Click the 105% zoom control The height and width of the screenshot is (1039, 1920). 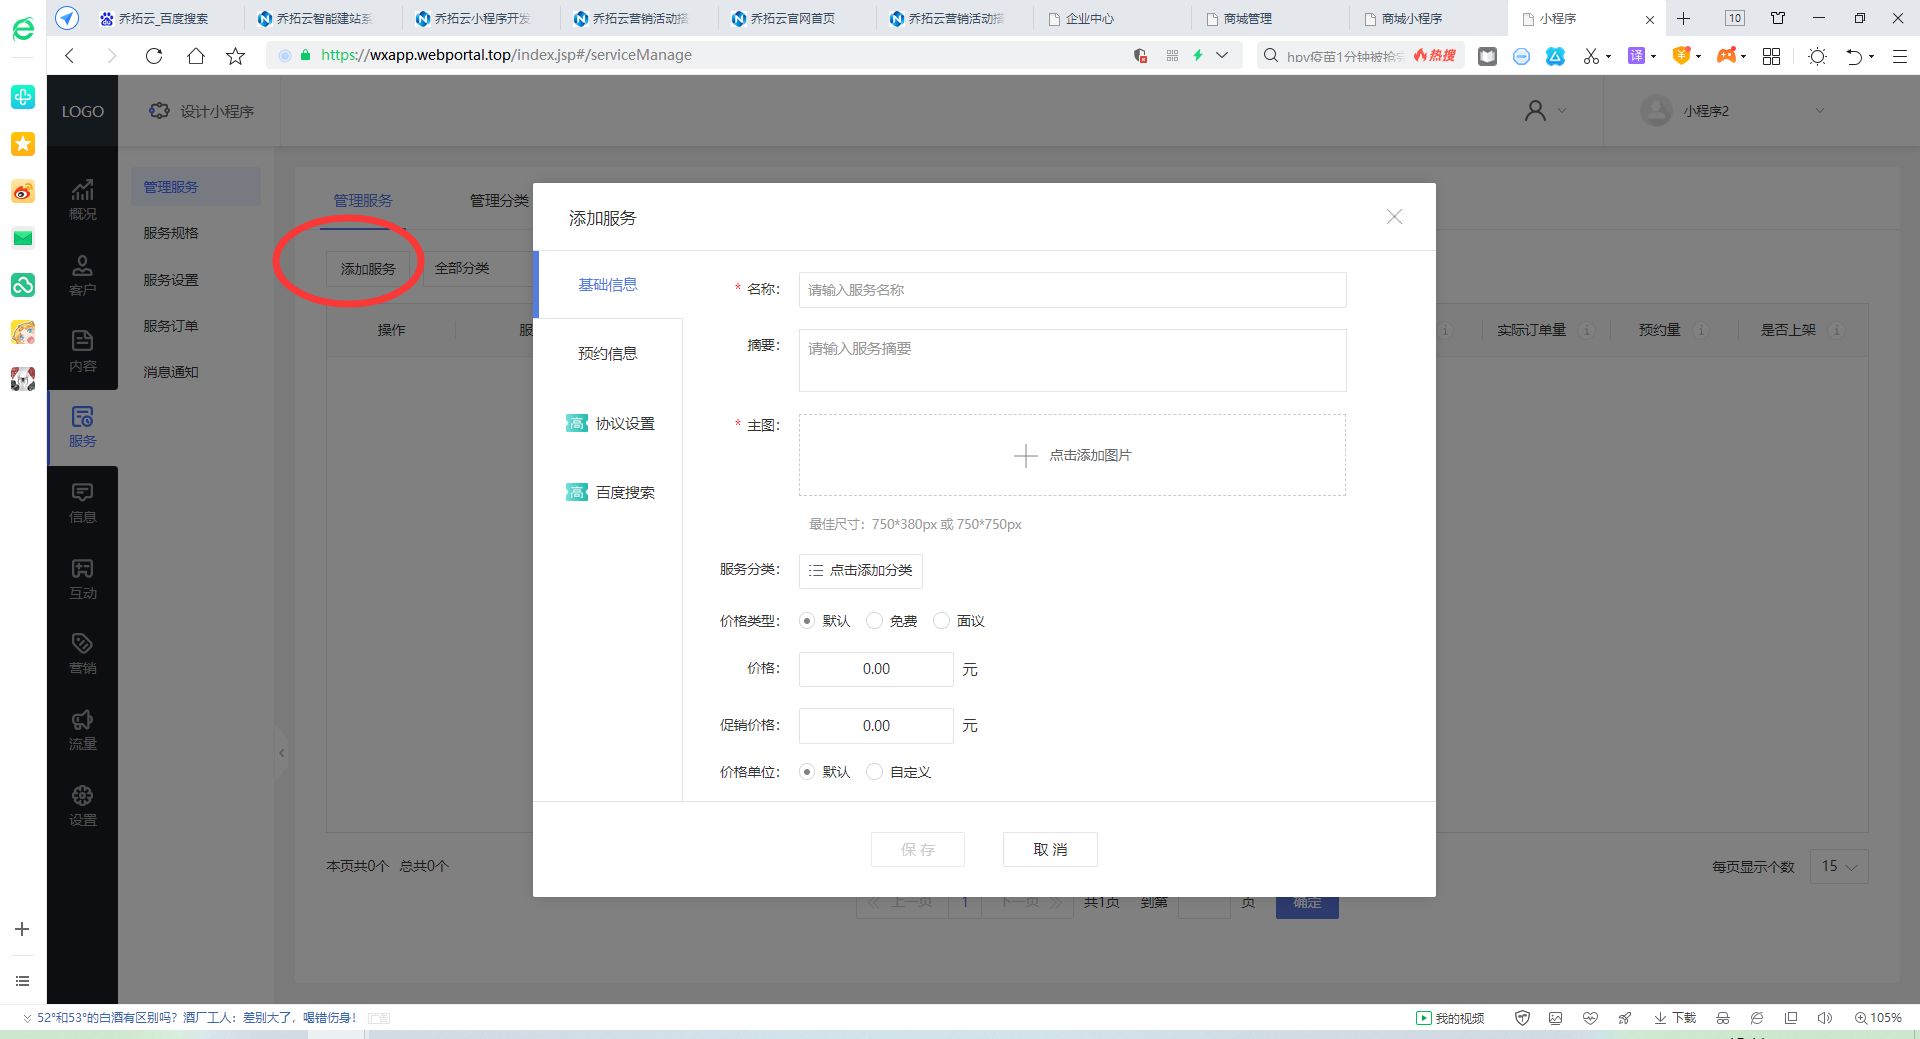(x=1878, y=1017)
